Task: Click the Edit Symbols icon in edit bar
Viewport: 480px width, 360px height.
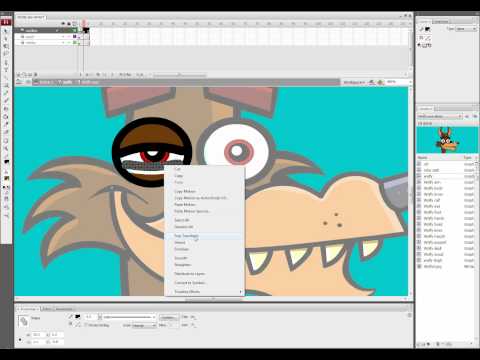Action: click(381, 82)
